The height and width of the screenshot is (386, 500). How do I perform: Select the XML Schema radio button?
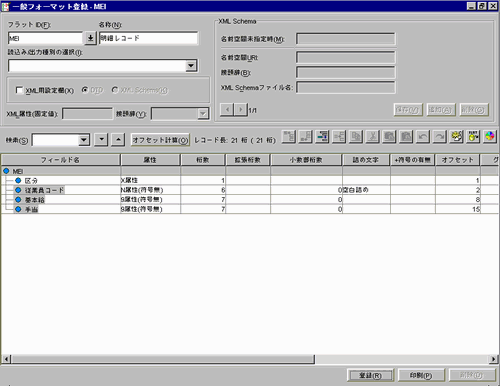pyautogui.click(x=115, y=90)
